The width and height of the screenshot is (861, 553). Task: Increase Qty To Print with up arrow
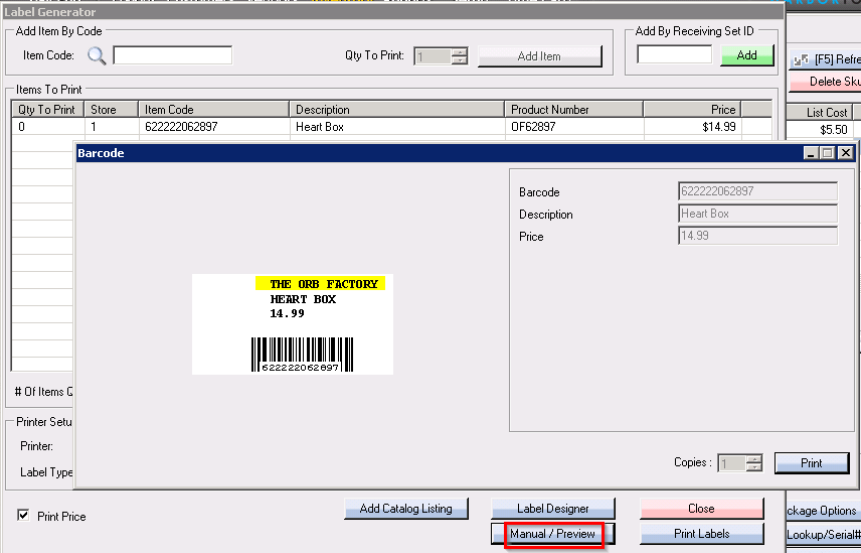click(x=460, y=52)
